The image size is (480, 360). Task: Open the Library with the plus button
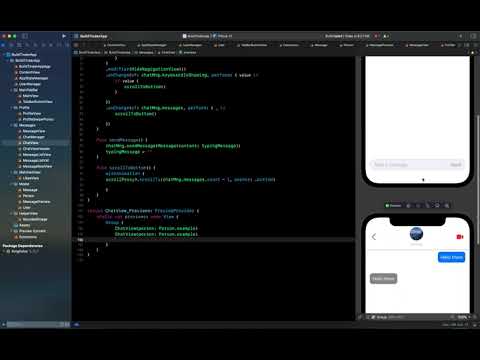pos(461,36)
